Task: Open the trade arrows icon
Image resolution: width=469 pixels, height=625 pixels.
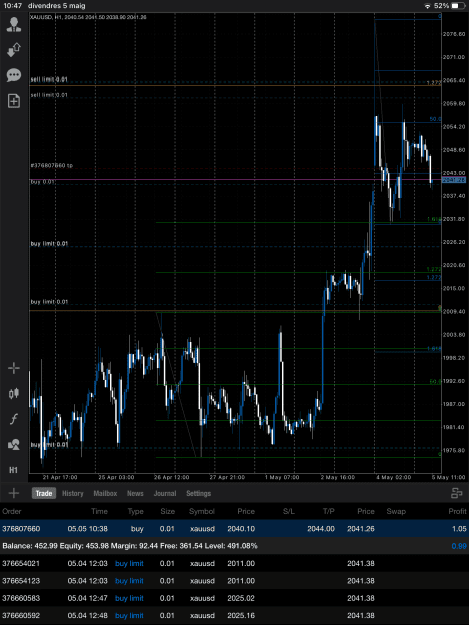Action: (x=14, y=50)
